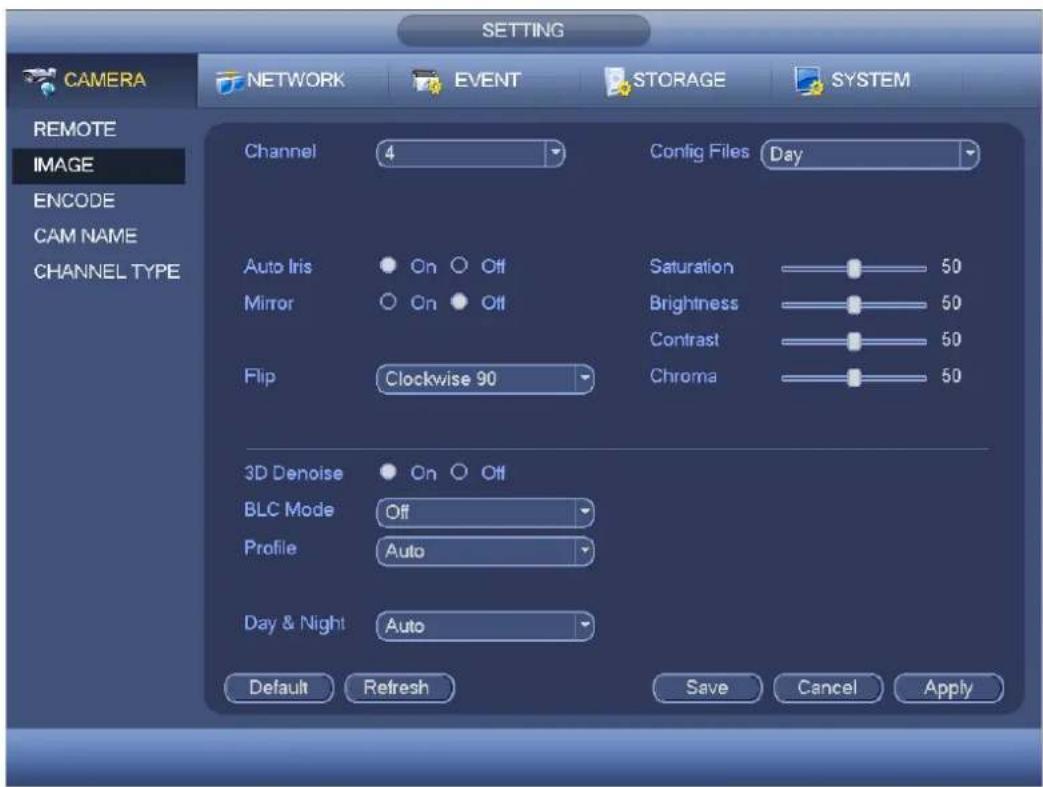Open CAM NAME in the sidebar
Image resolution: width=1043 pixels, height=787 pixels.
click(85, 236)
